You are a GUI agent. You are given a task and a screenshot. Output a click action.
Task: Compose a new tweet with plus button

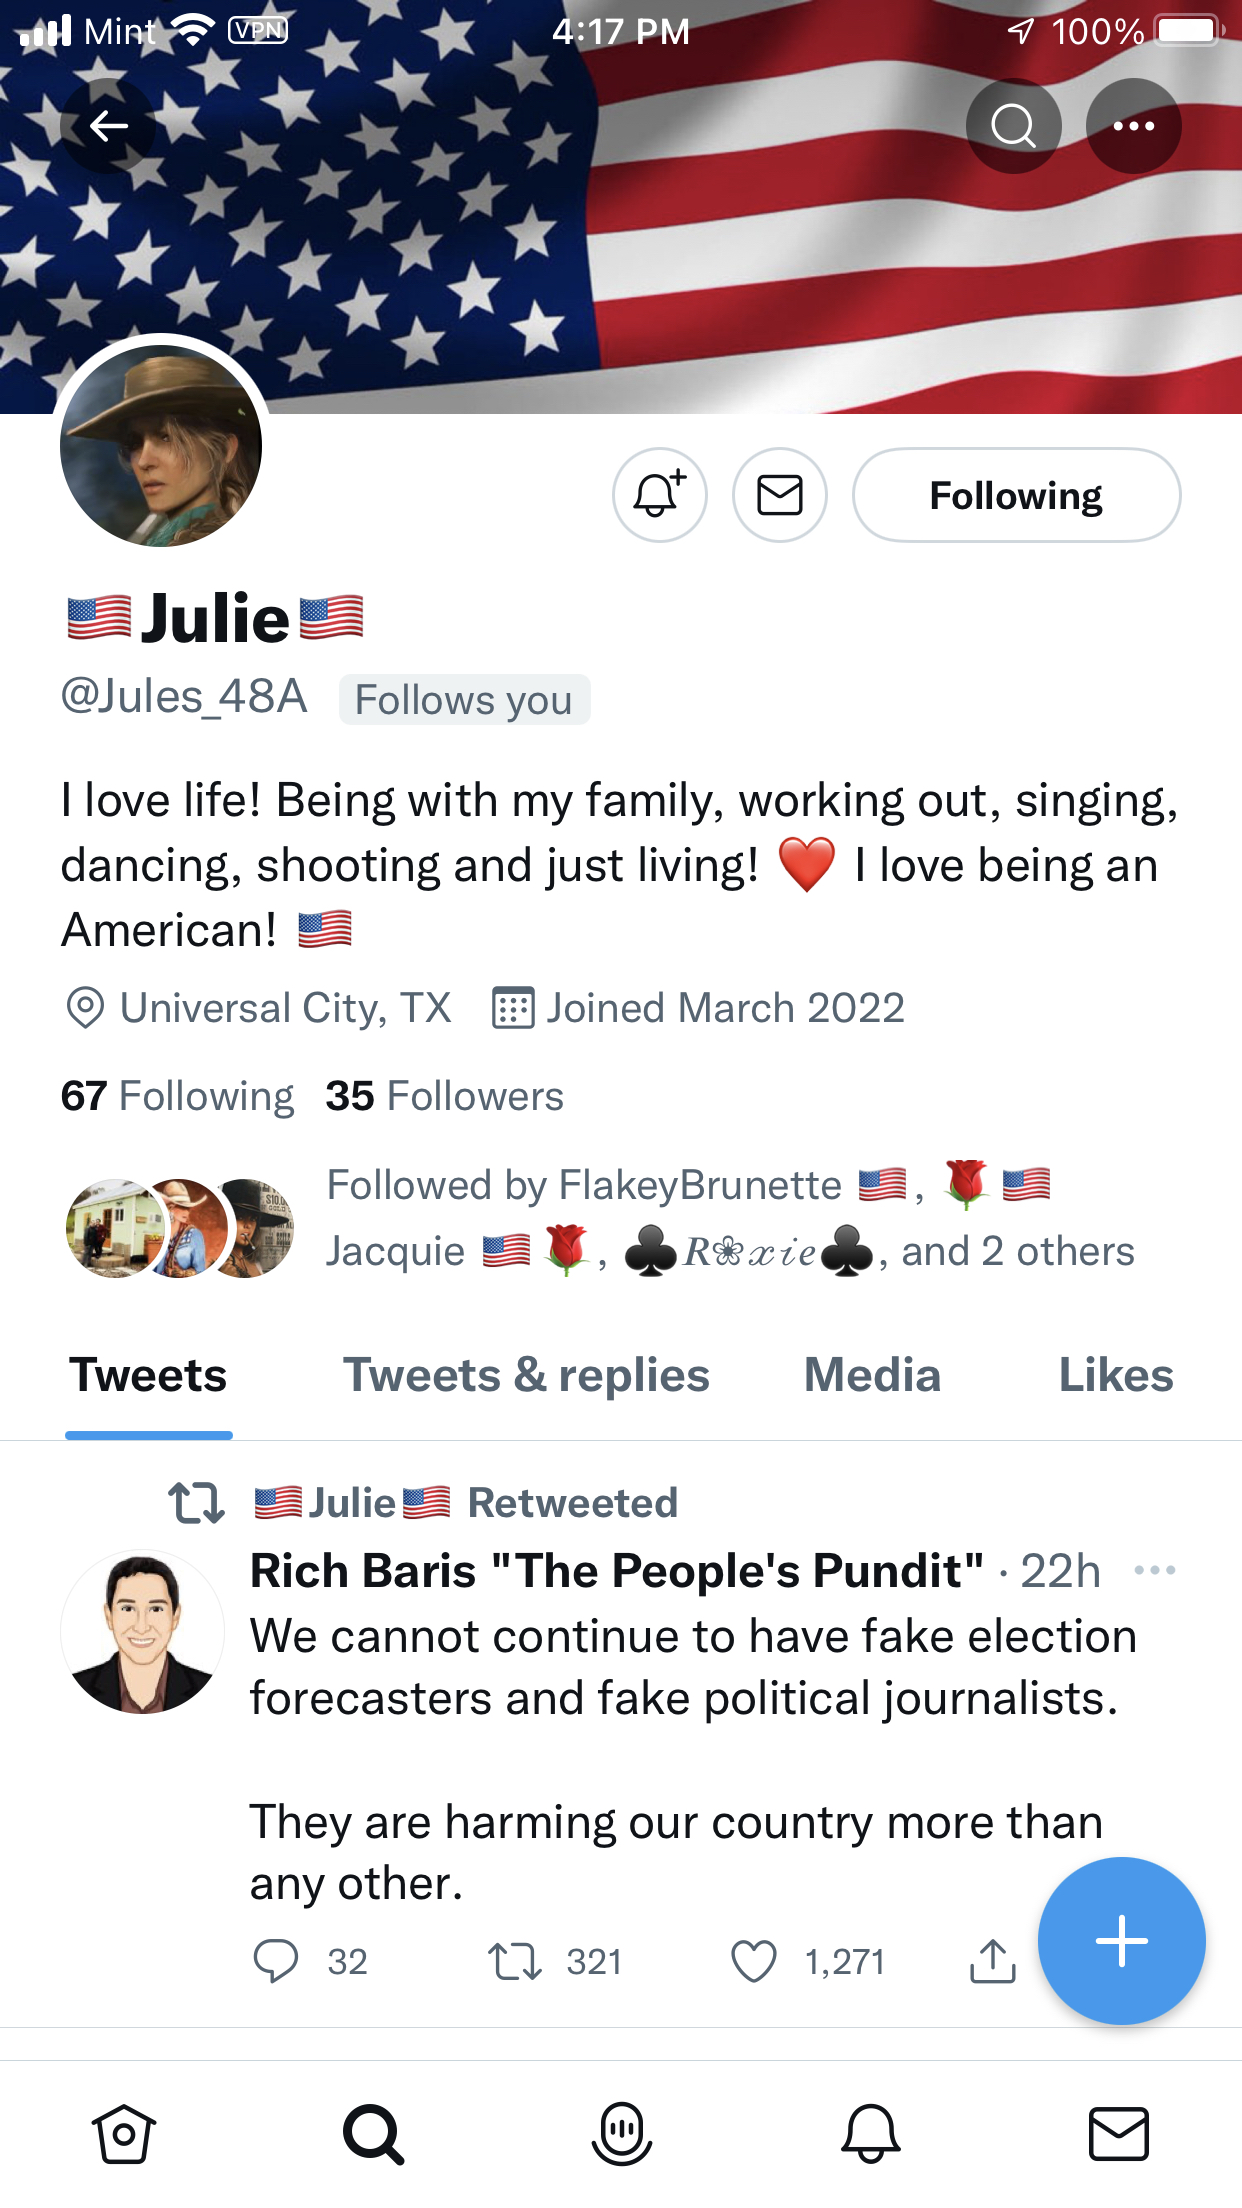1121,1941
